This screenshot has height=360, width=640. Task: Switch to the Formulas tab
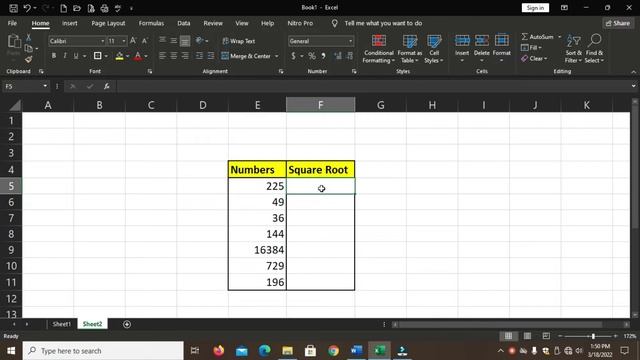(x=151, y=23)
